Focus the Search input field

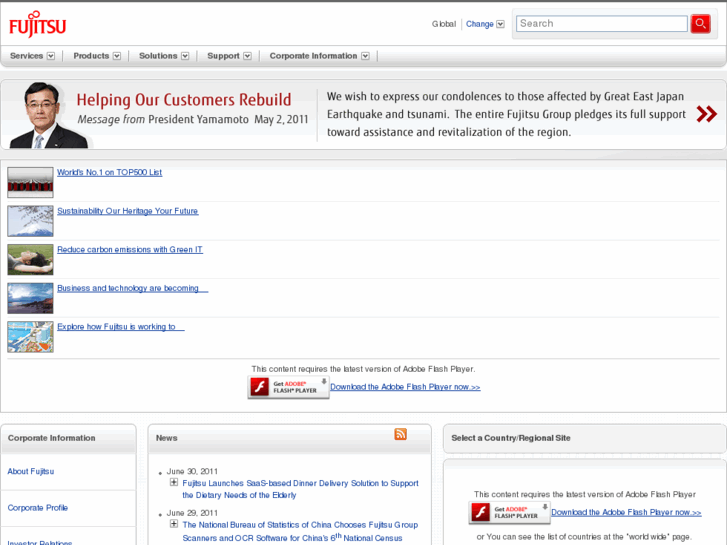(601, 24)
